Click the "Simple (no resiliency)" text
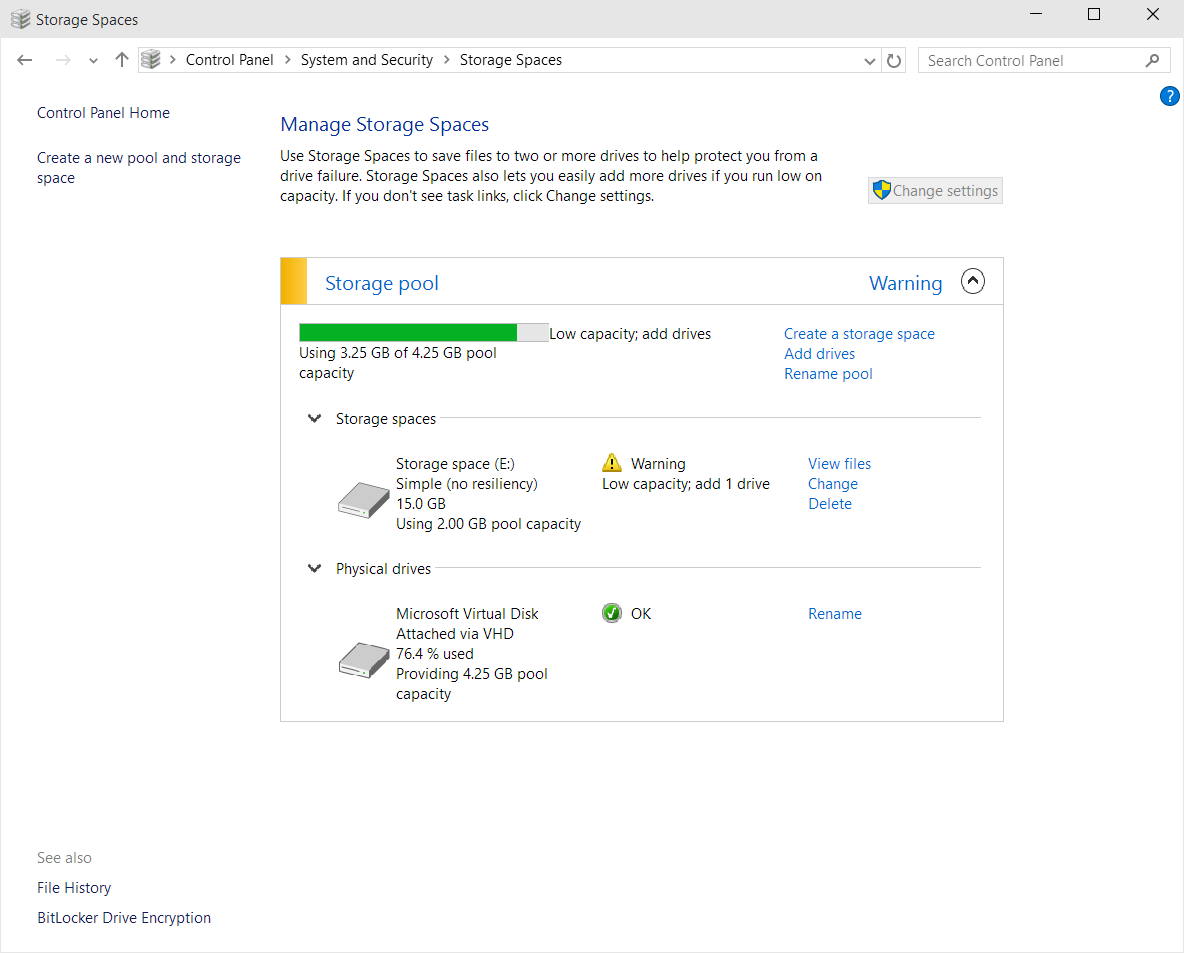 click(467, 483)
